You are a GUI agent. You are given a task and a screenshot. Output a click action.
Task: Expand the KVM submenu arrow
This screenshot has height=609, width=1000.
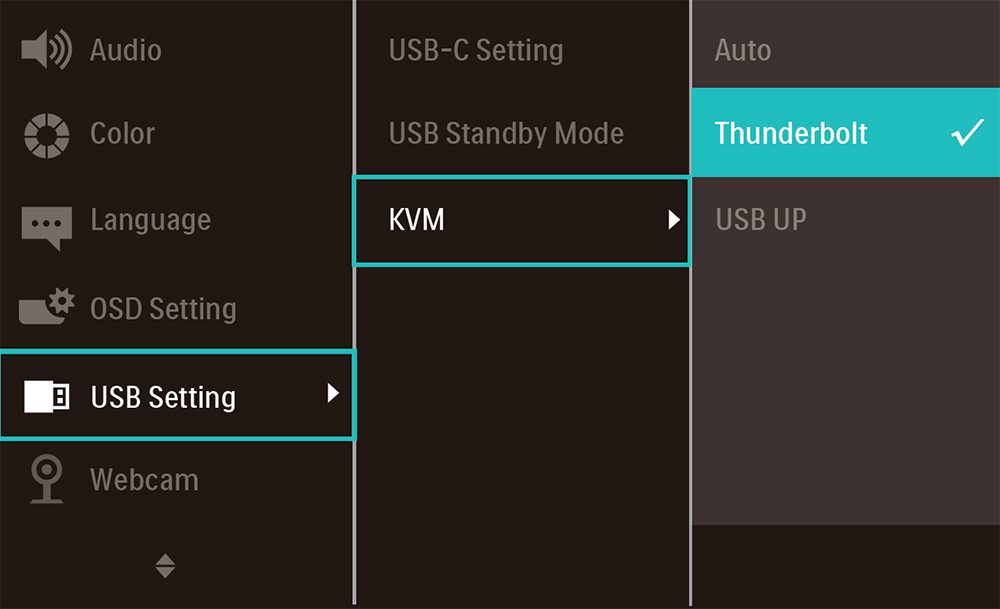coord(673,219)
